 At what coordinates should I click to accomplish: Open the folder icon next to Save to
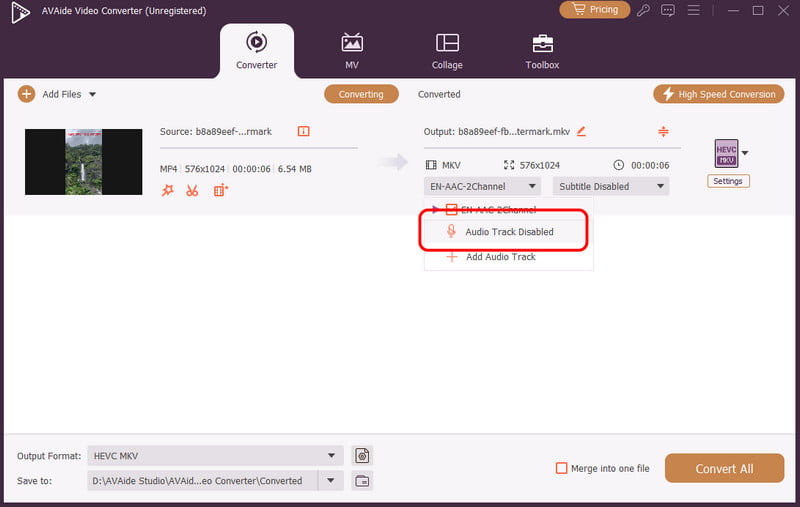[363, 481]
